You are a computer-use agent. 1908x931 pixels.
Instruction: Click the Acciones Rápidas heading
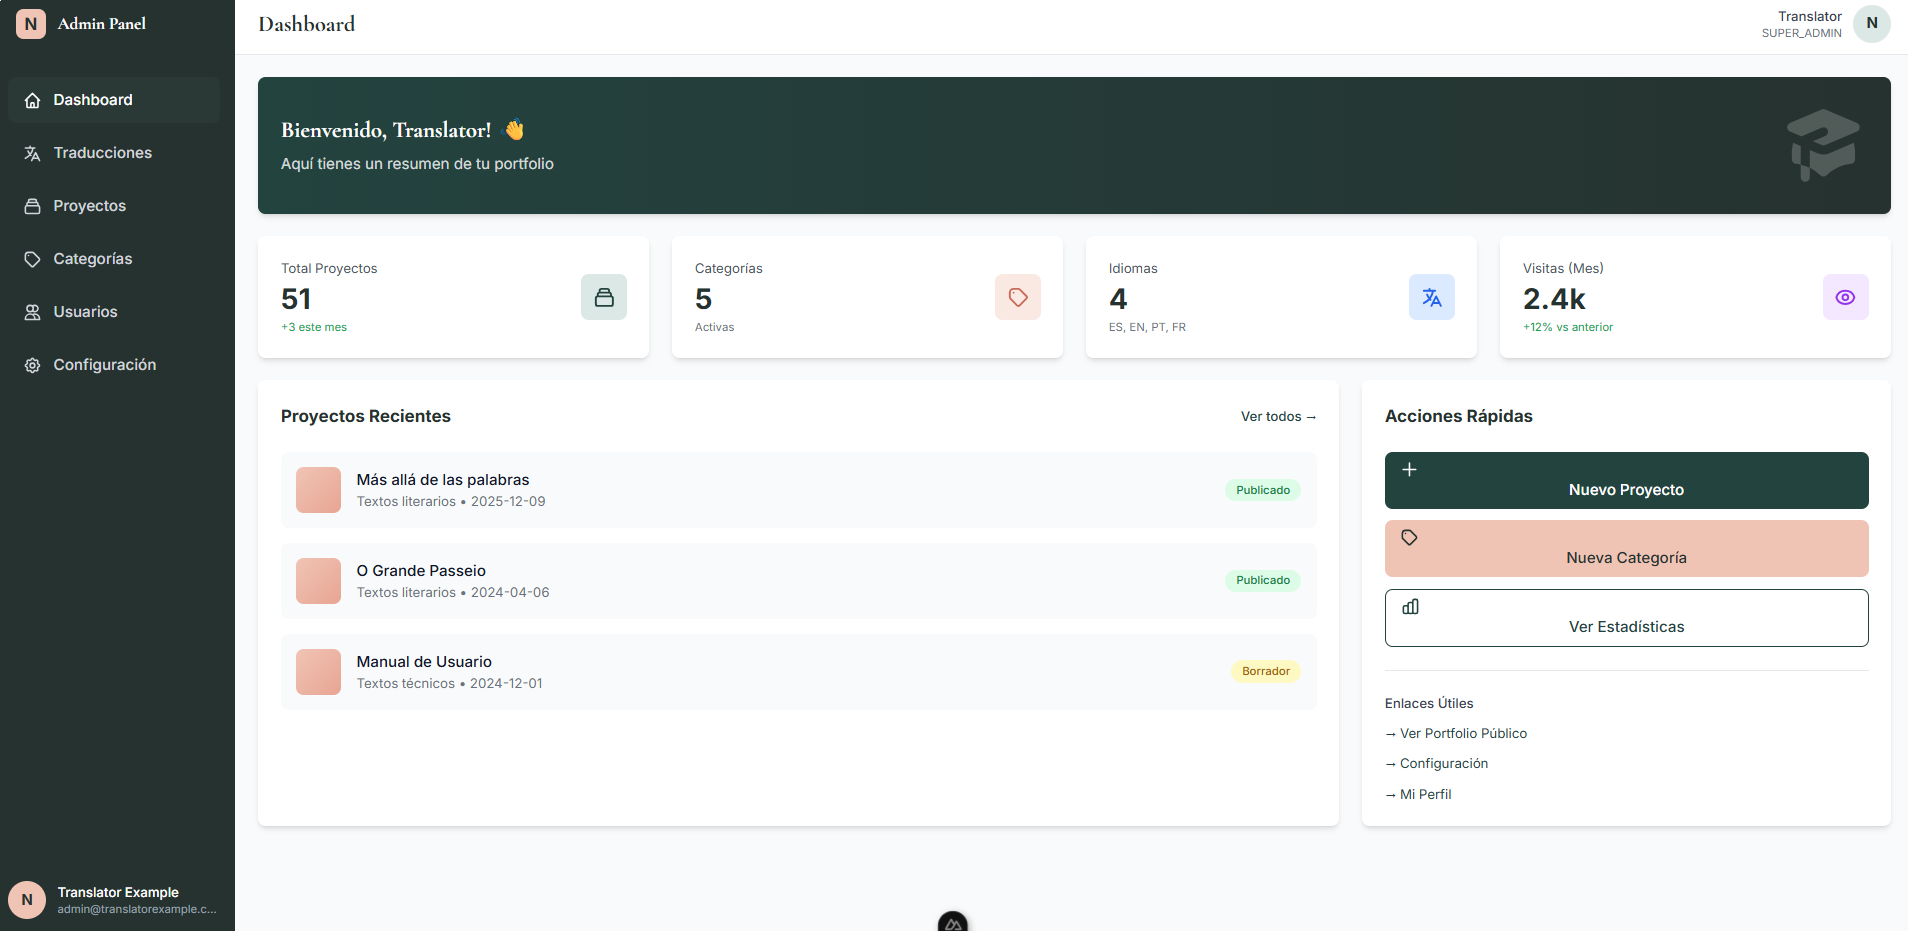1459,416
